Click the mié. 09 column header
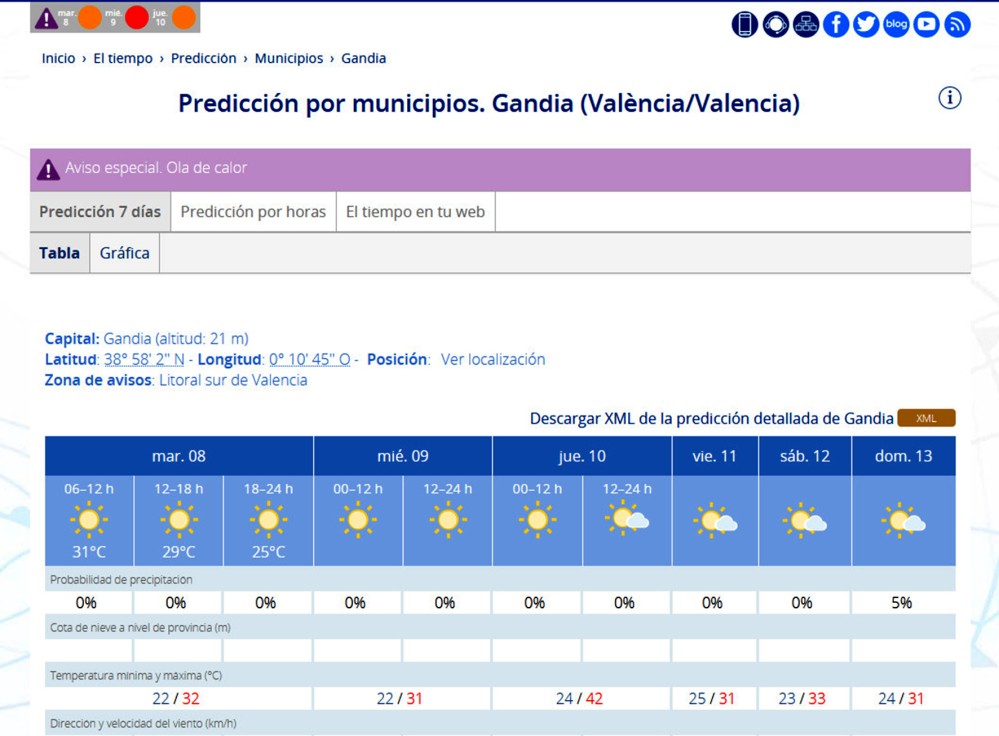 pyautogui.click(x=403, y=456)
